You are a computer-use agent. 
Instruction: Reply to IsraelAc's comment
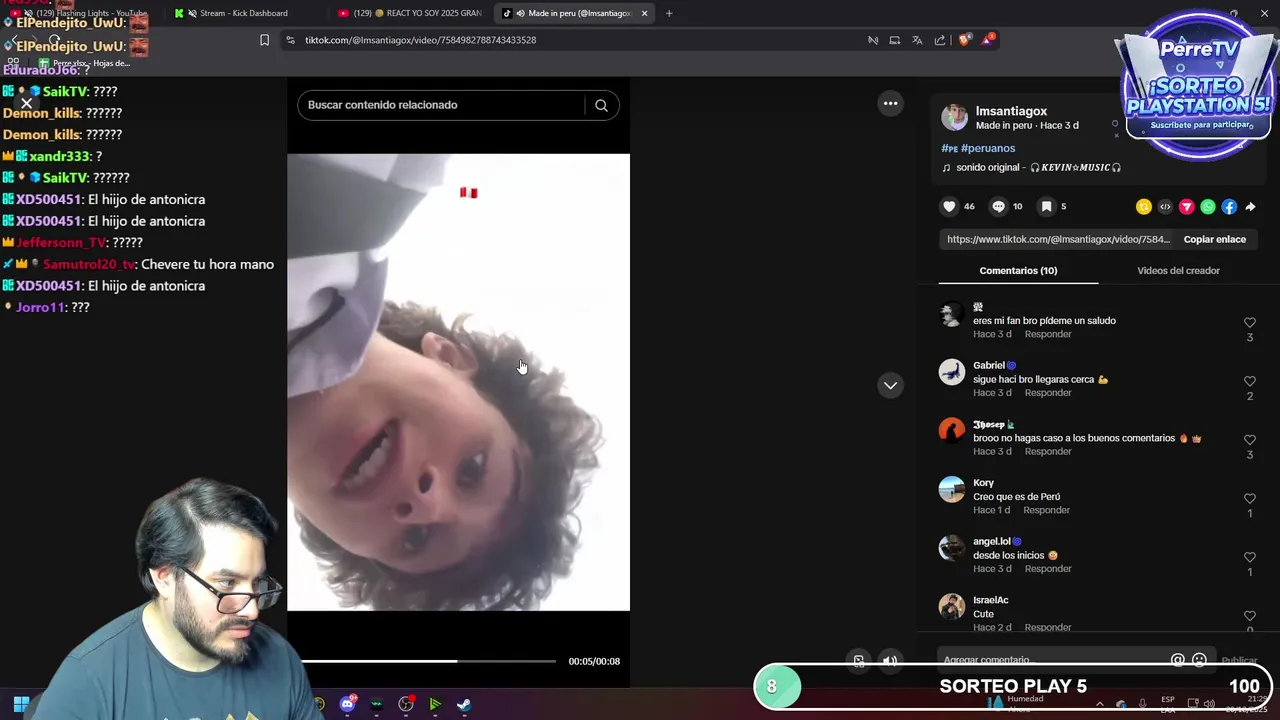1047,627
